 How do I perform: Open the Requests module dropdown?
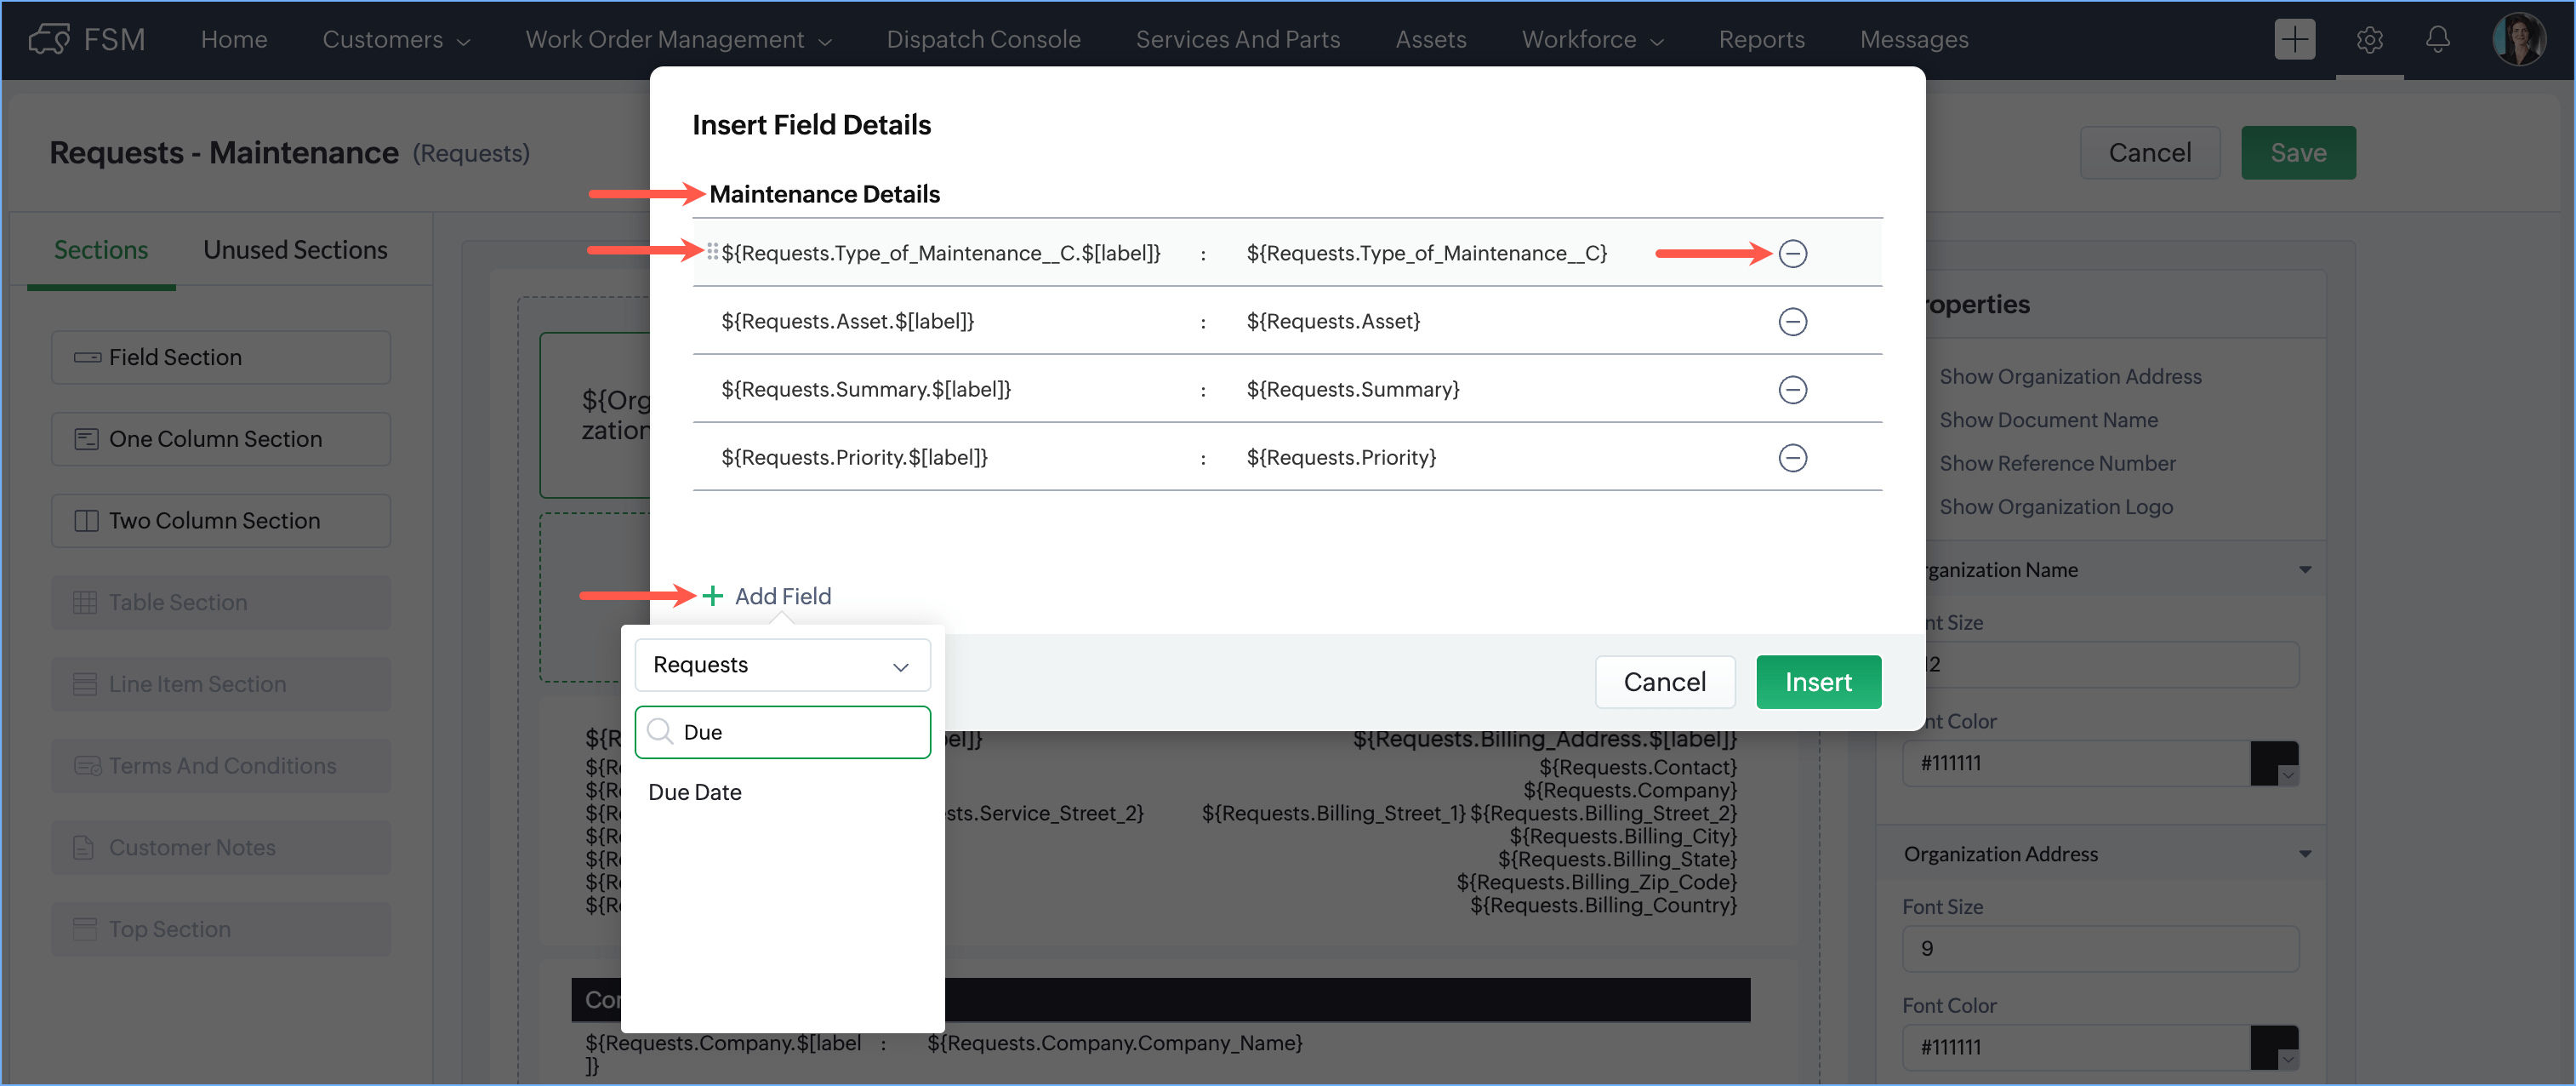tap(781, 665)
